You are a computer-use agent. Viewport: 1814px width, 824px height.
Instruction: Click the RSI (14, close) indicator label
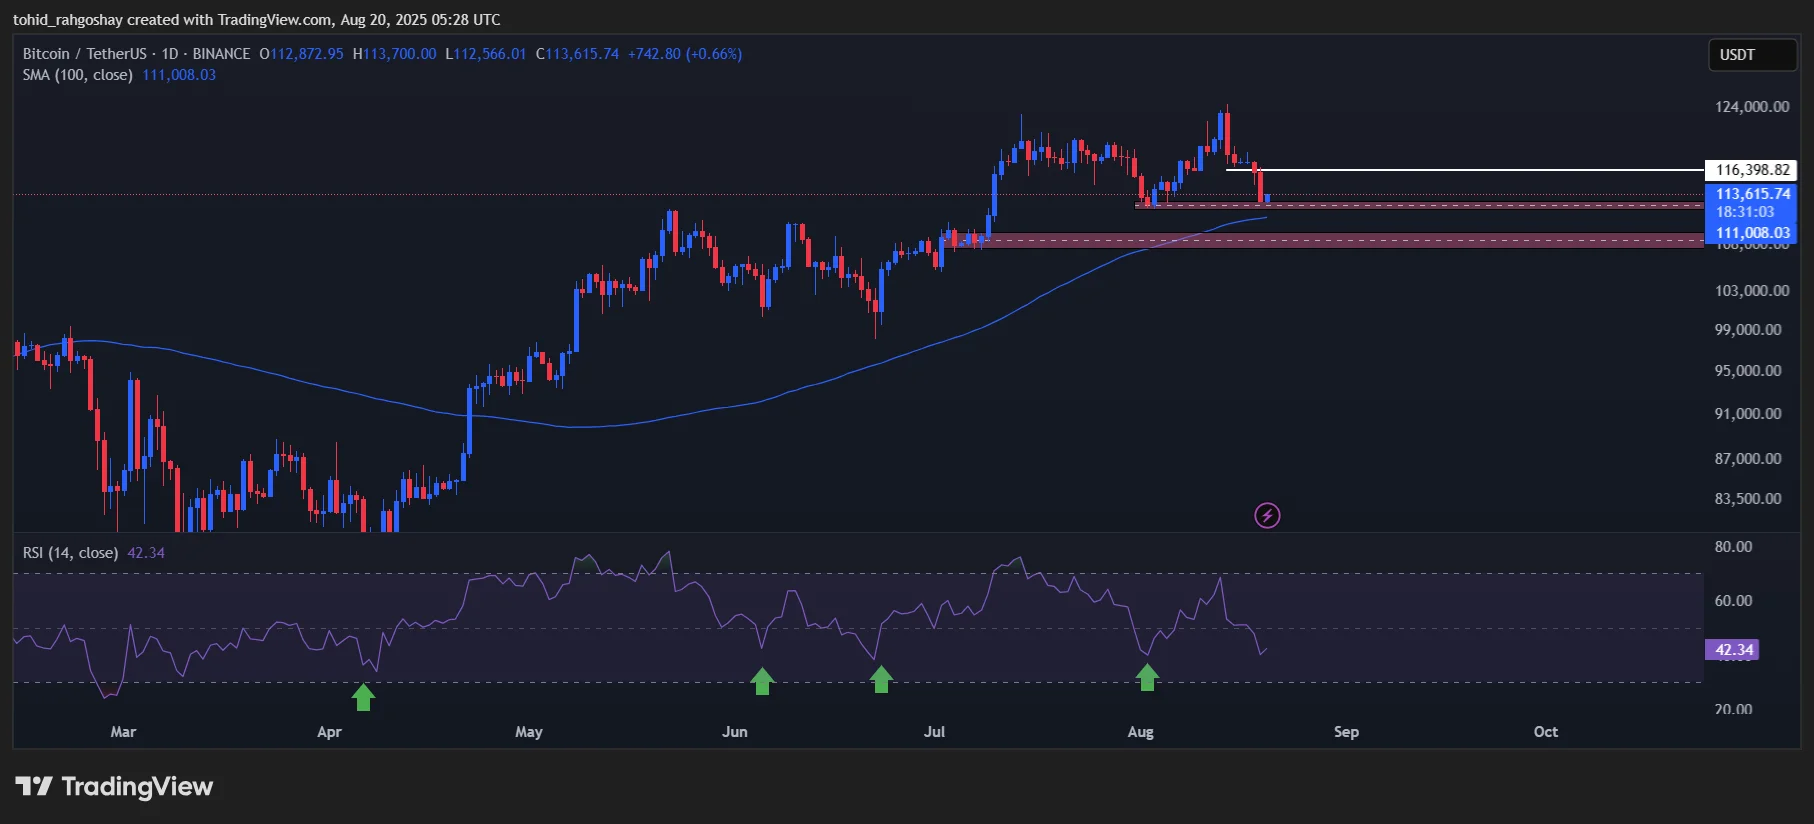pos(70,553)
